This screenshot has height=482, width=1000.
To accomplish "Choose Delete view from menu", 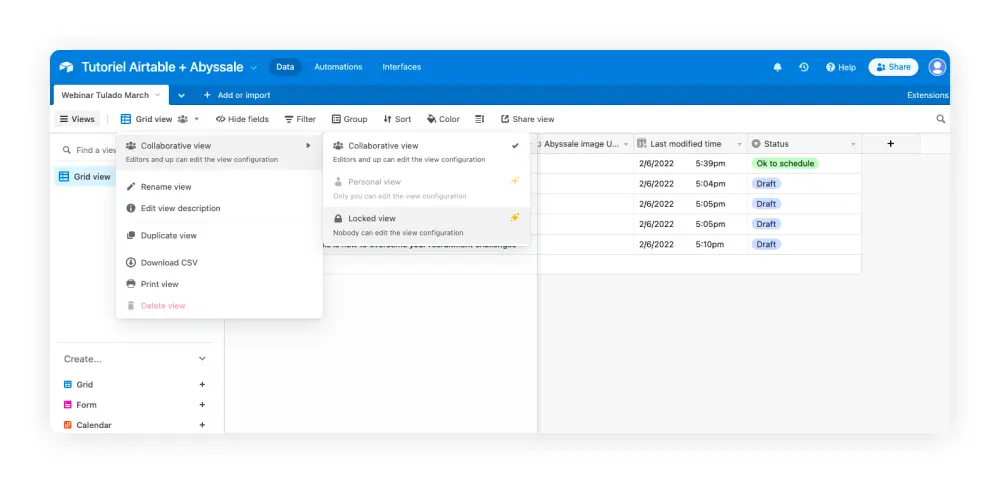I will coord(219,306).
